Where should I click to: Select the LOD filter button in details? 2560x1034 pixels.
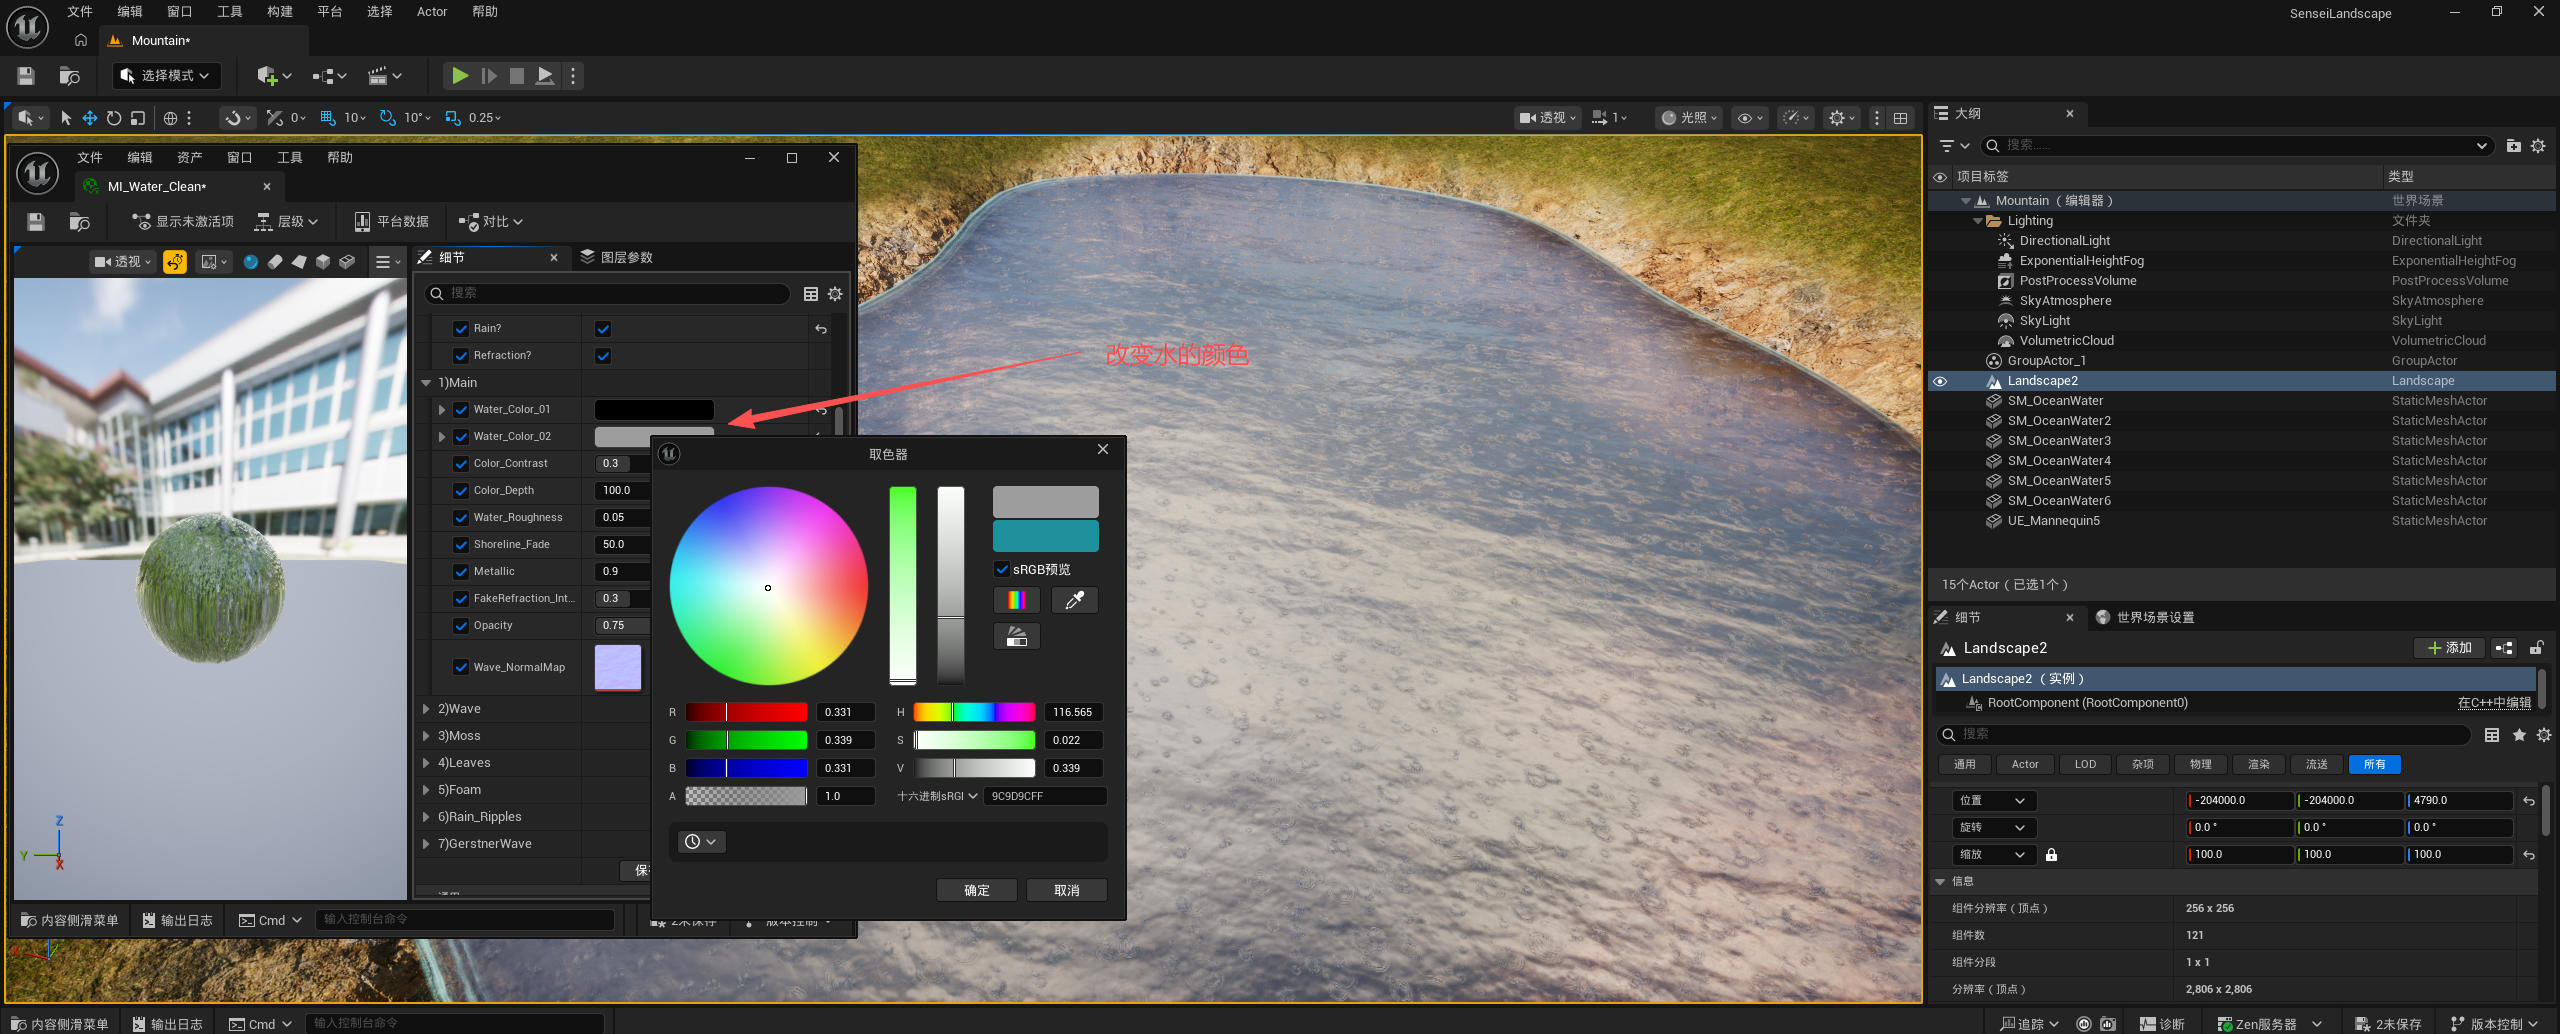pos(2085,765)
